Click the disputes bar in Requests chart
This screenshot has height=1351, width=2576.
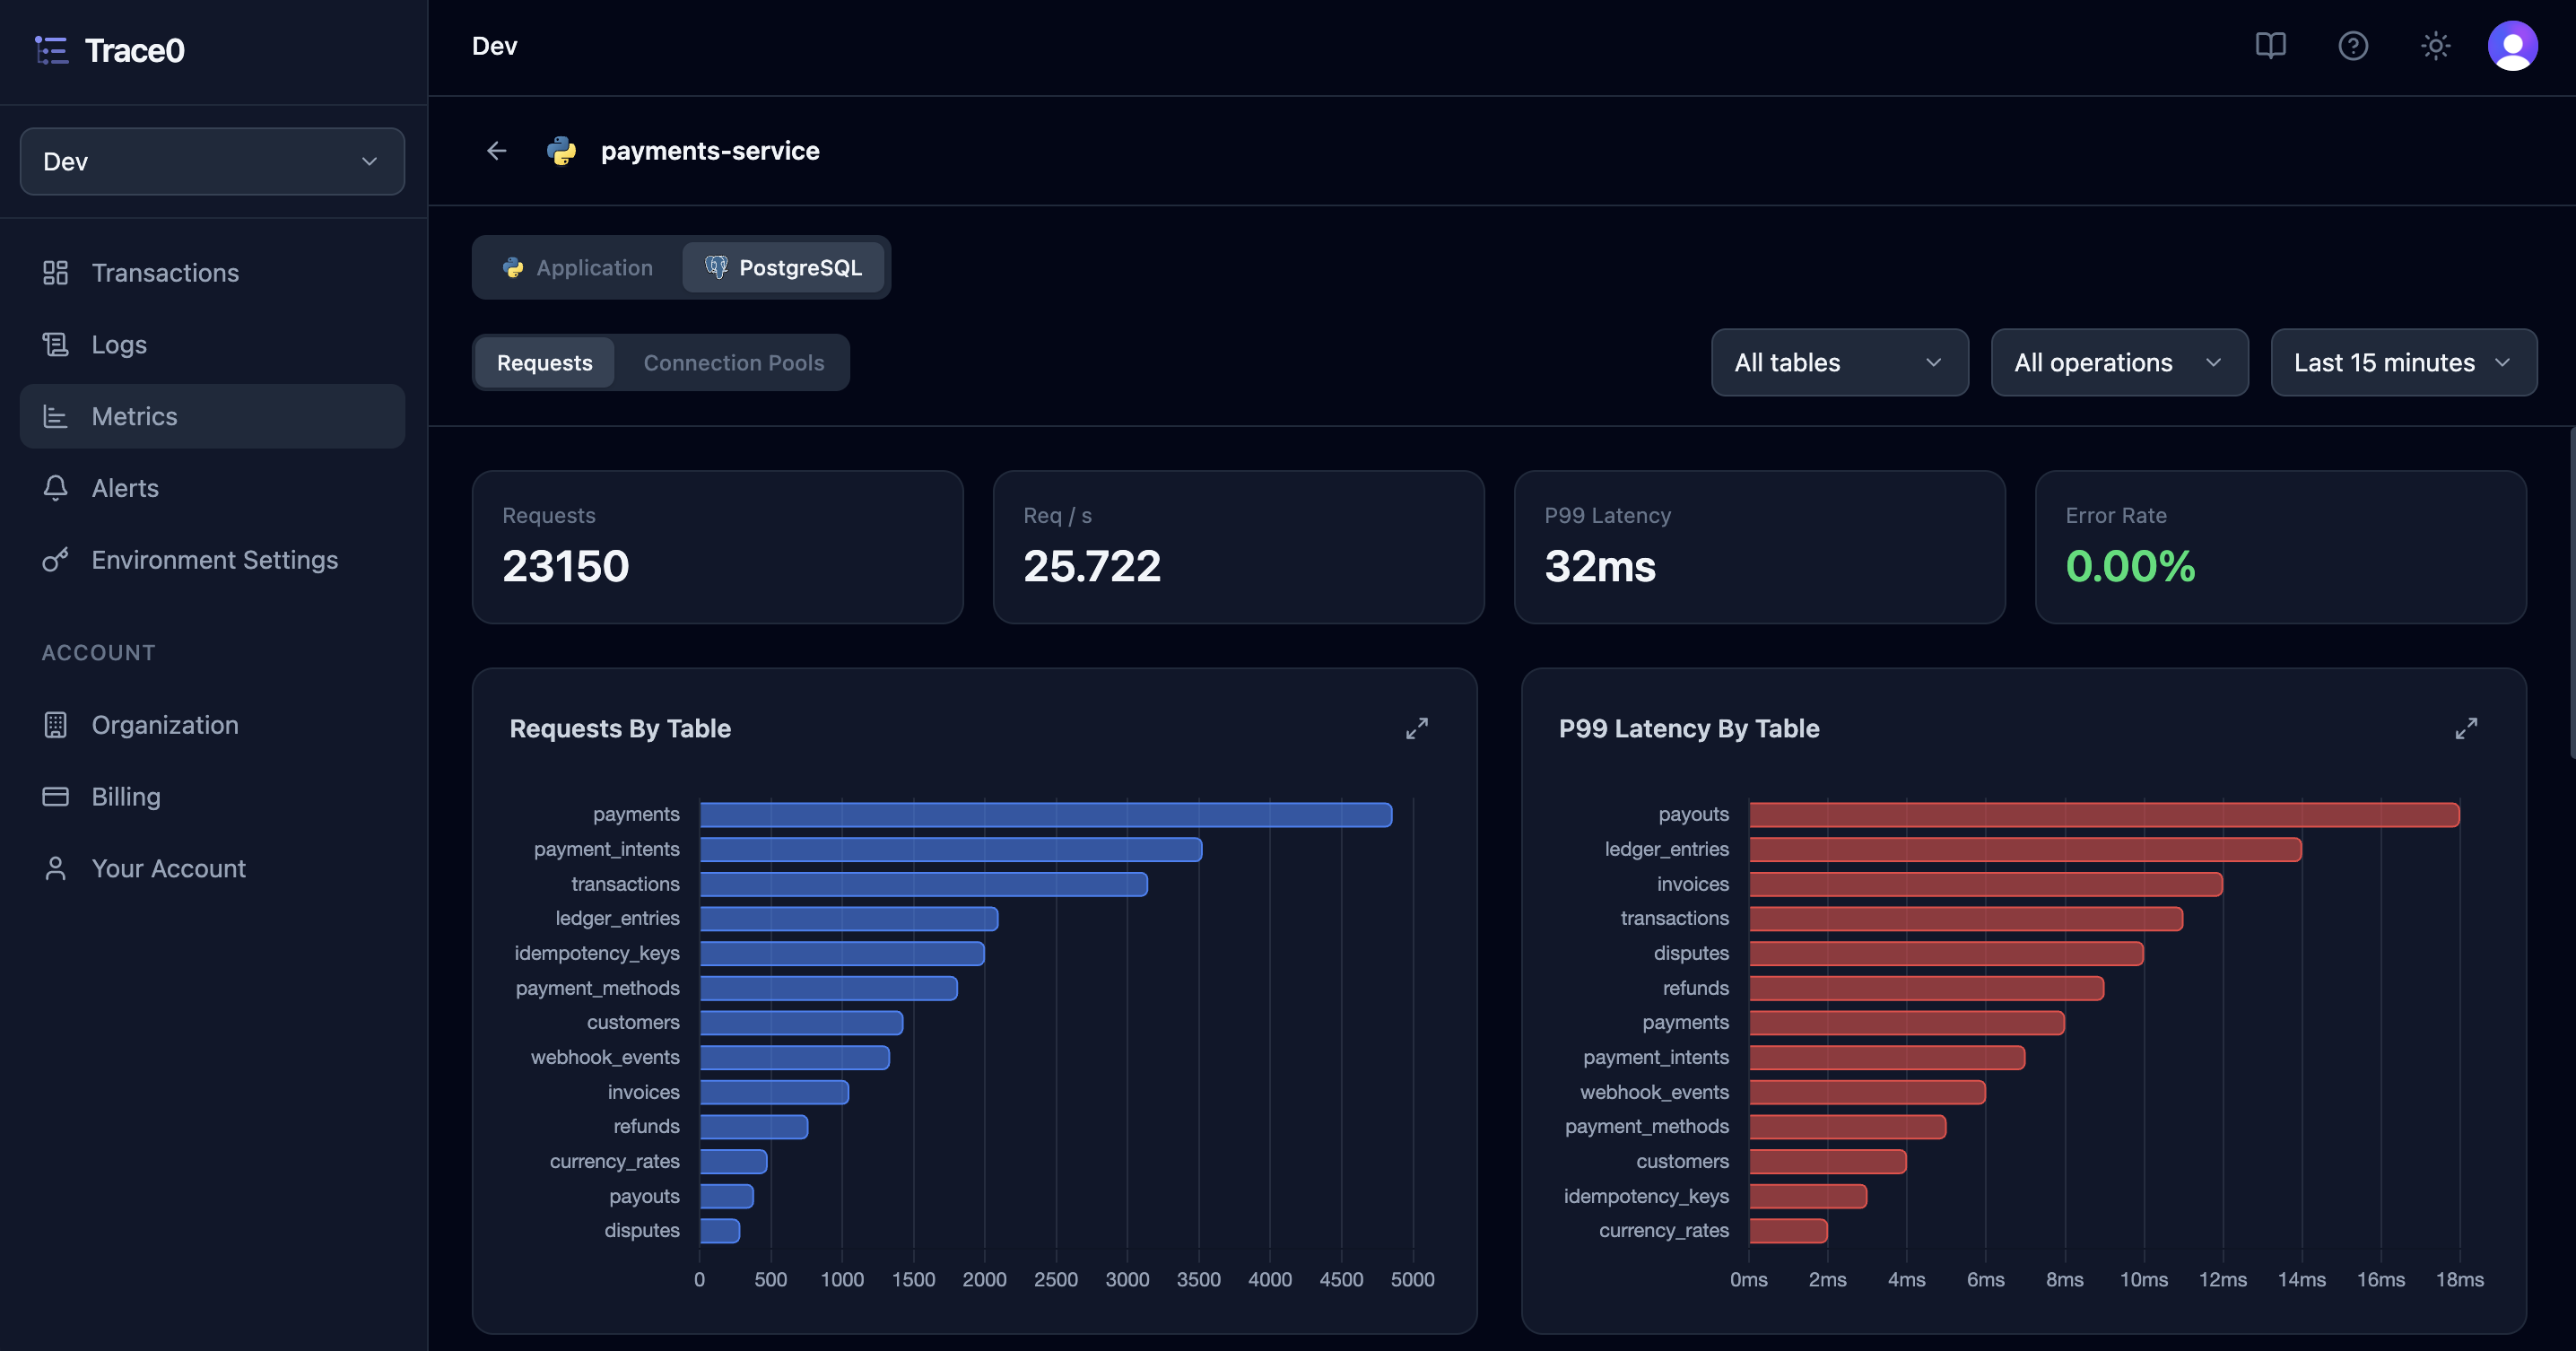720,1231
